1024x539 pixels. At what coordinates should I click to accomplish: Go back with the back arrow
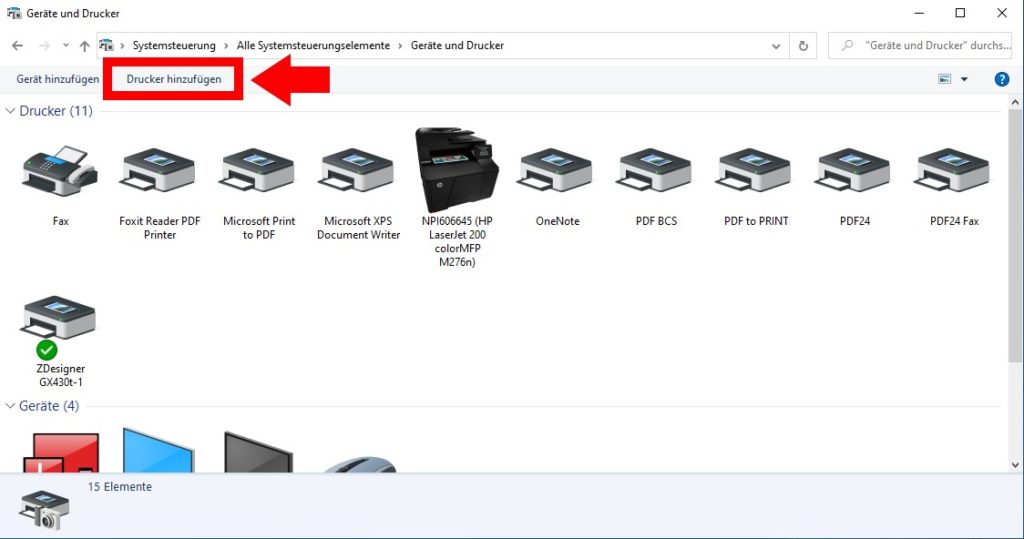point(18,46)
